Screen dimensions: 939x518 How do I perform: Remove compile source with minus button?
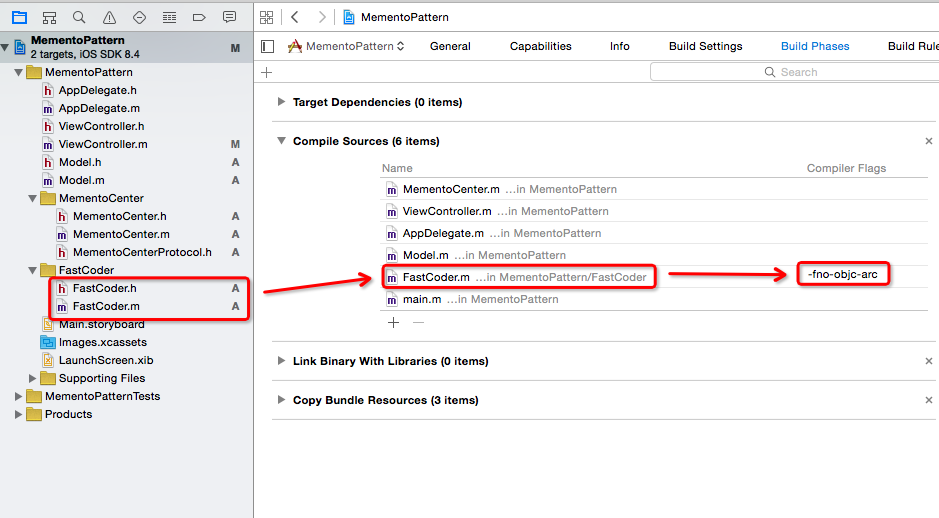419,323
